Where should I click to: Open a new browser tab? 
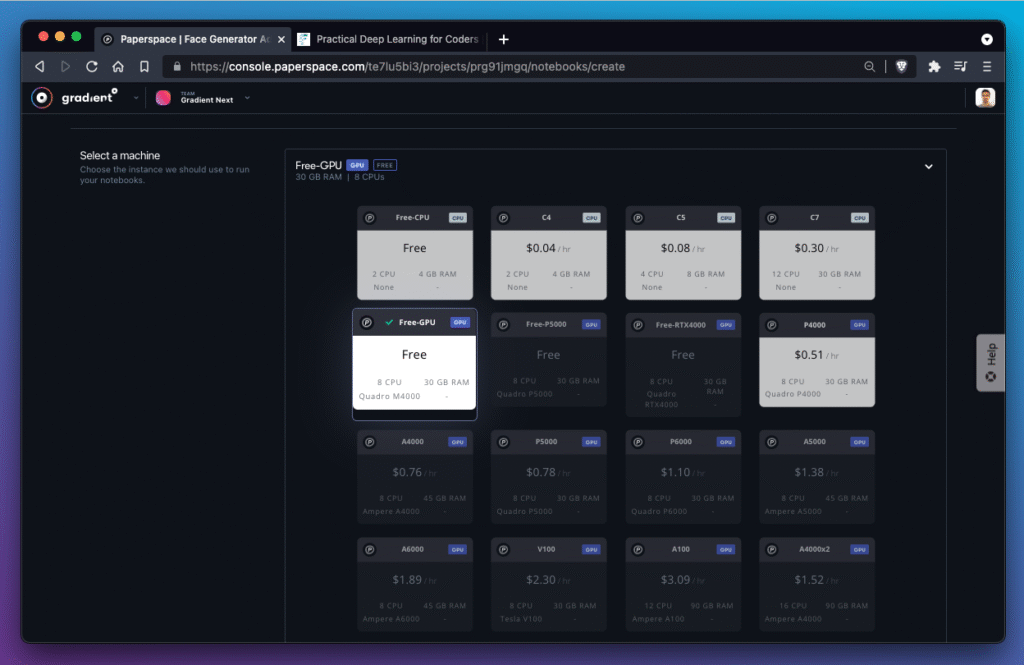(x=503, y=40)
